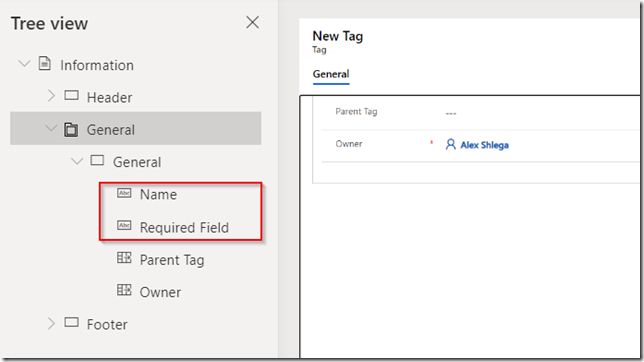
Task: Select Footer in the tree
Action: click(x=107, y=324)
